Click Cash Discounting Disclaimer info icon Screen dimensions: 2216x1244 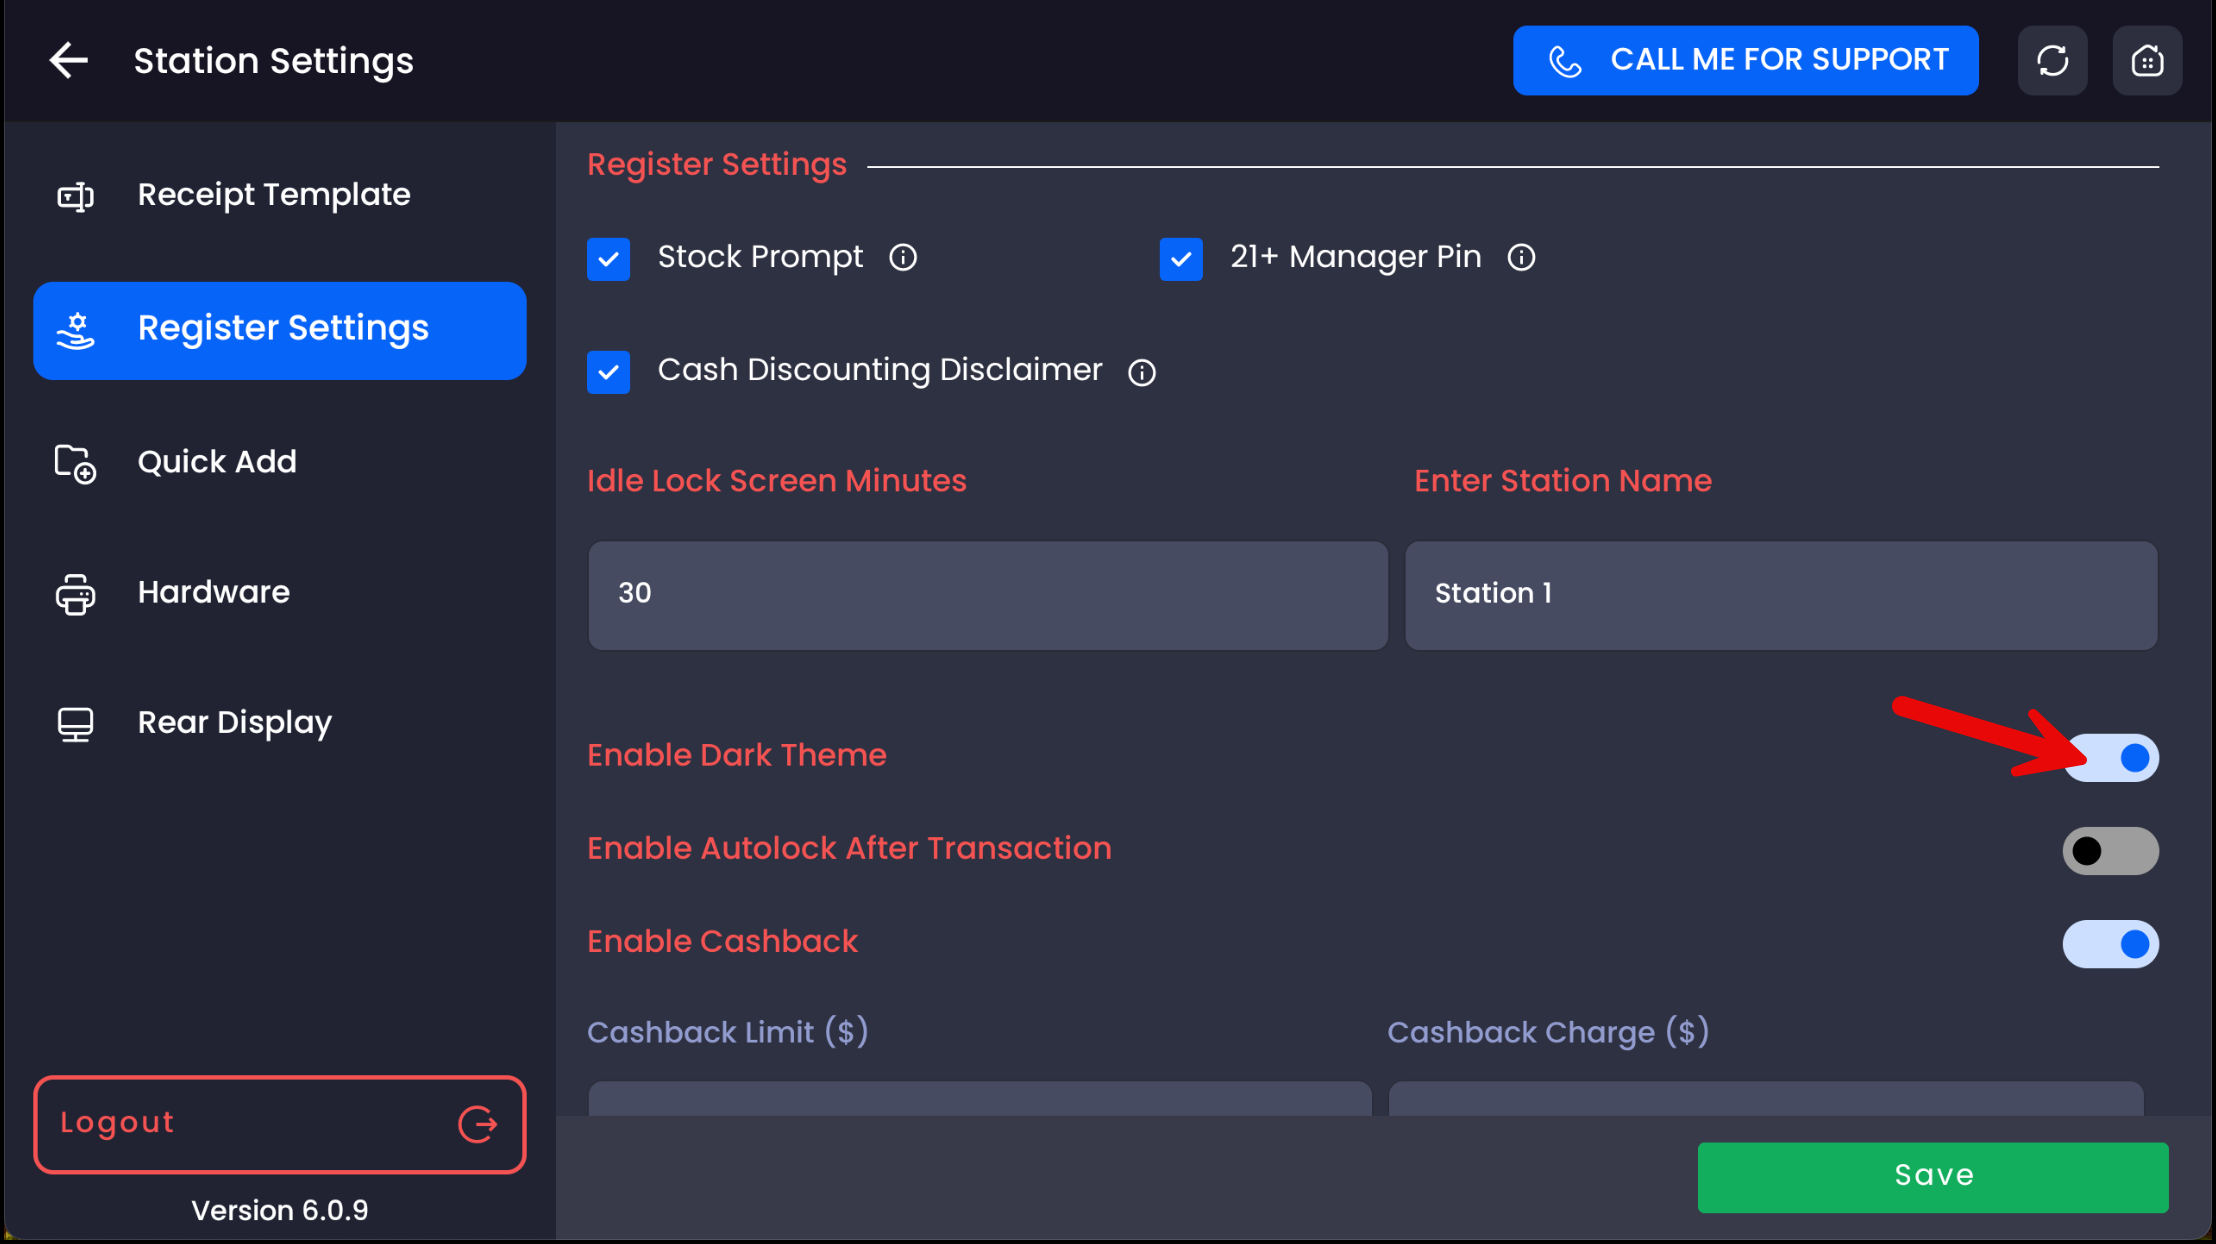(x=1142, y=372)
